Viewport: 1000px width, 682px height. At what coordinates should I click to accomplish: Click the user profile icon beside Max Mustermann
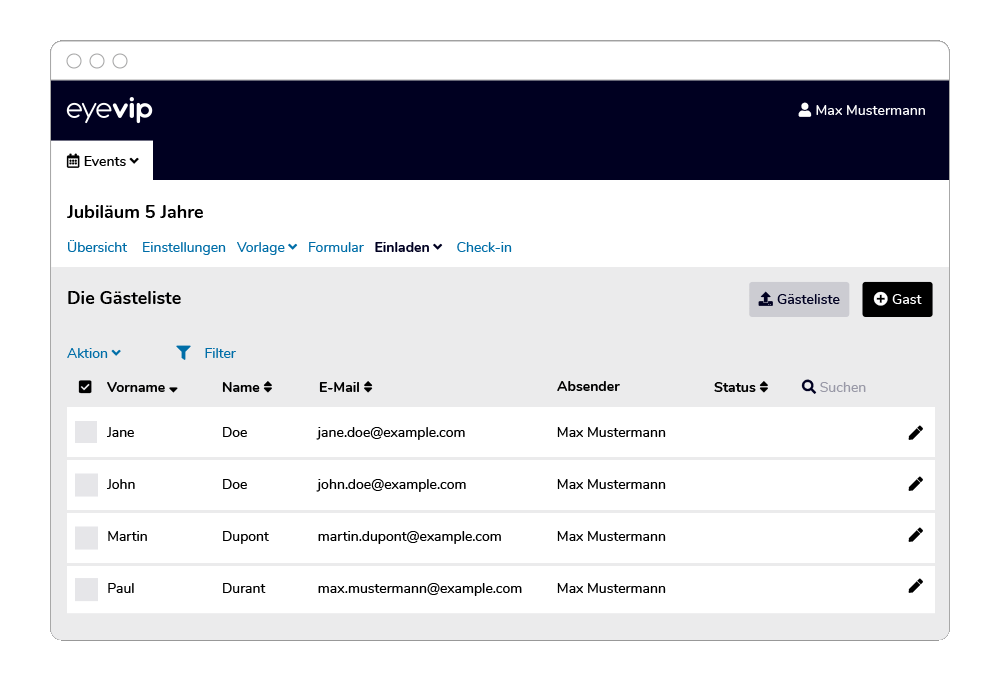click(x=804, y=110)
